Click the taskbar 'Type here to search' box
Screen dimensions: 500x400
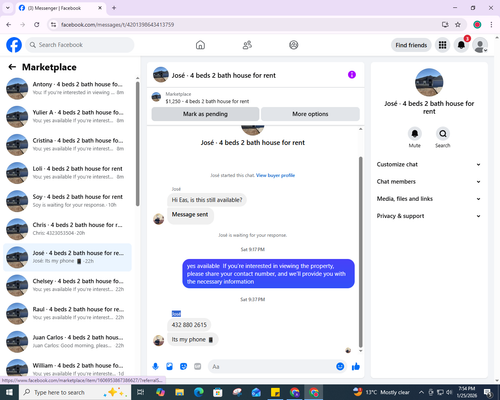click(x=75, y=392)
